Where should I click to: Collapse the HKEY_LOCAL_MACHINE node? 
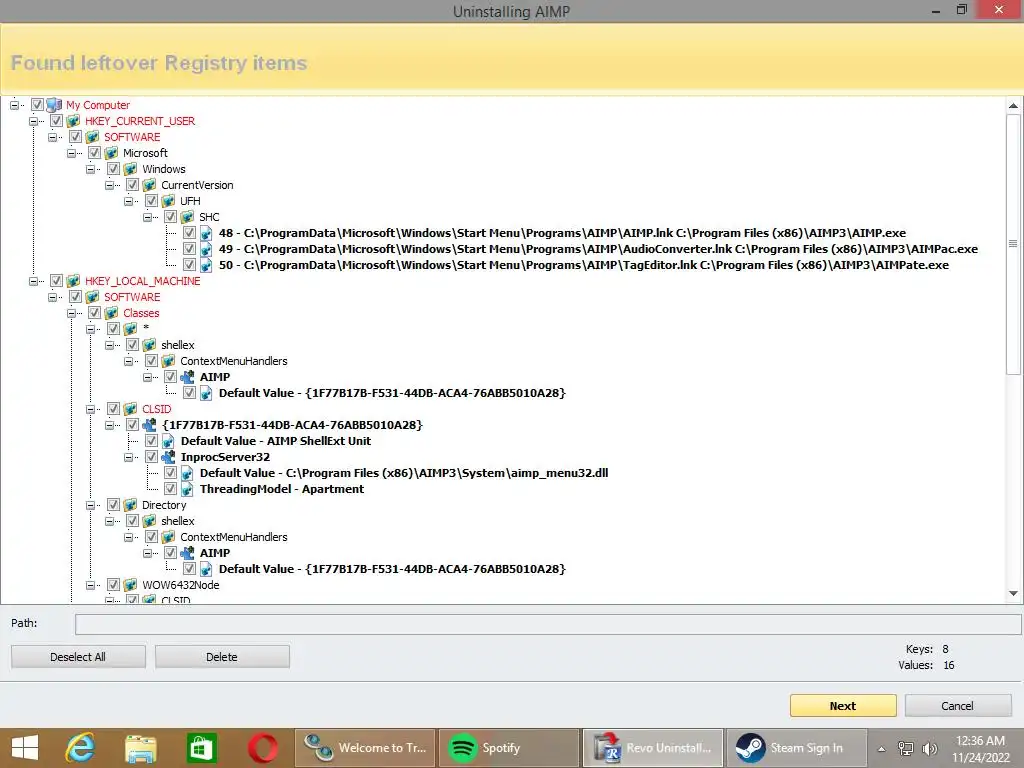coord(33,281)
